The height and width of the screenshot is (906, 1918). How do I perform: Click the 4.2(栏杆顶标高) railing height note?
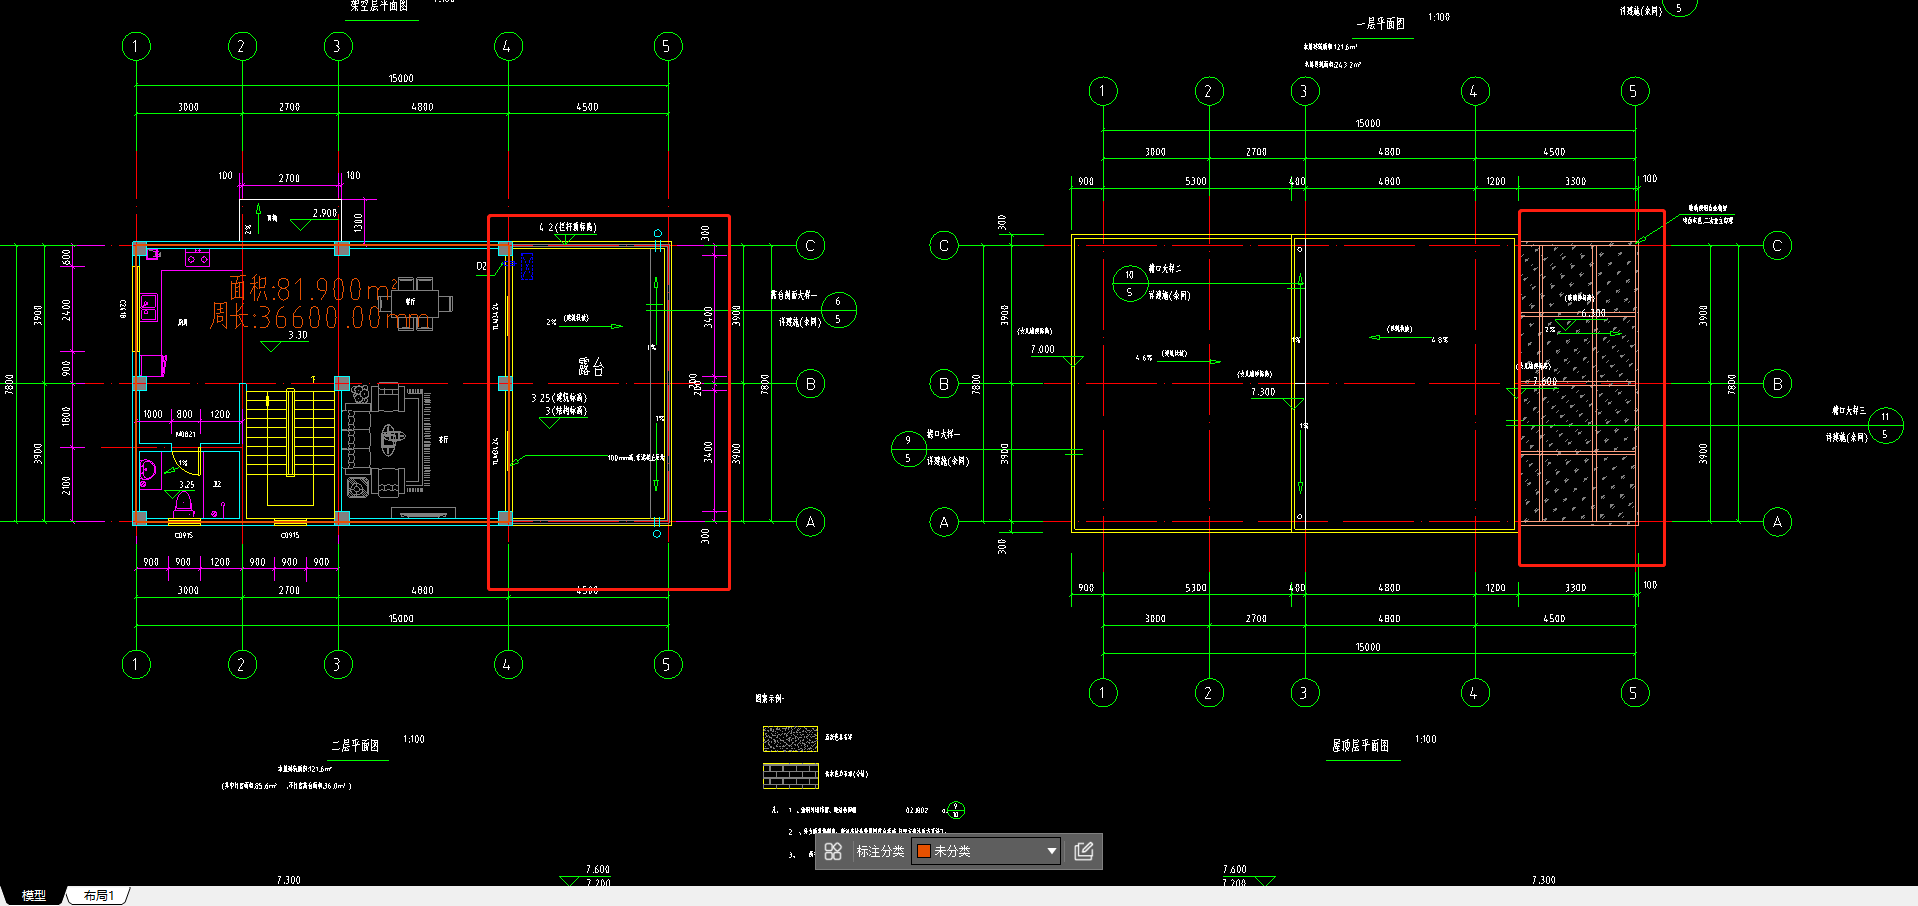pos(568,227)
